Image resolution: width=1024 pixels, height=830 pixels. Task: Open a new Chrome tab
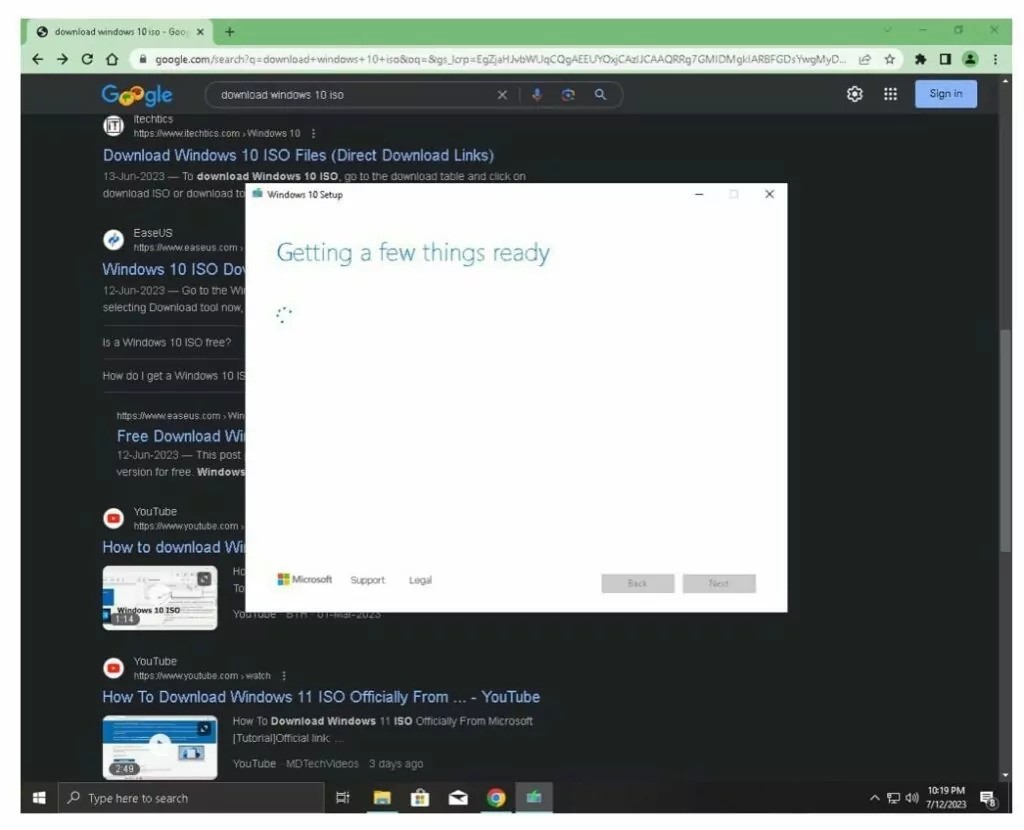[230, 31]
